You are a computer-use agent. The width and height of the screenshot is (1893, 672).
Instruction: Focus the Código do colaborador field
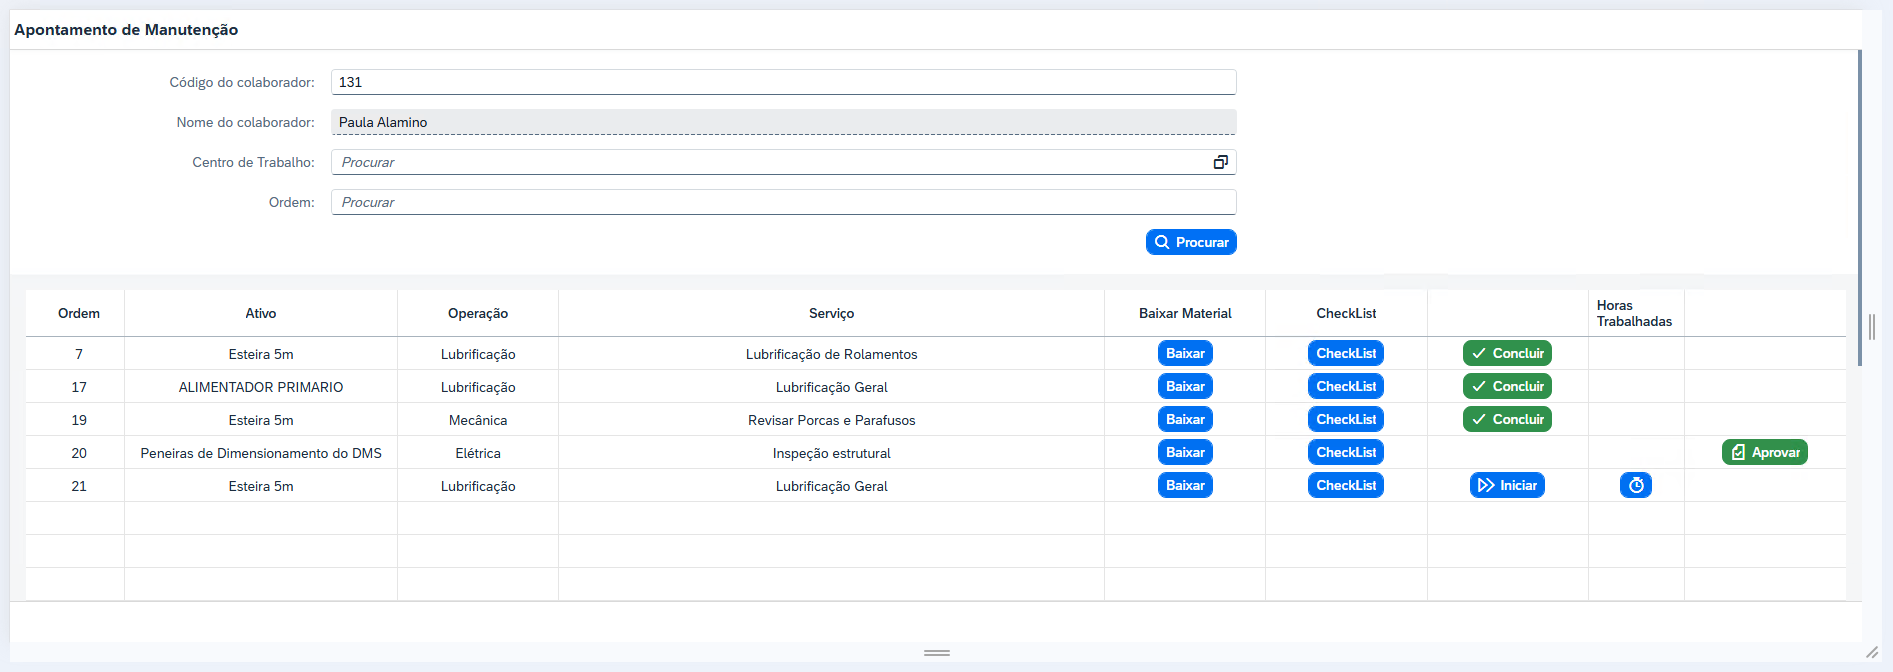pos(782,82)
